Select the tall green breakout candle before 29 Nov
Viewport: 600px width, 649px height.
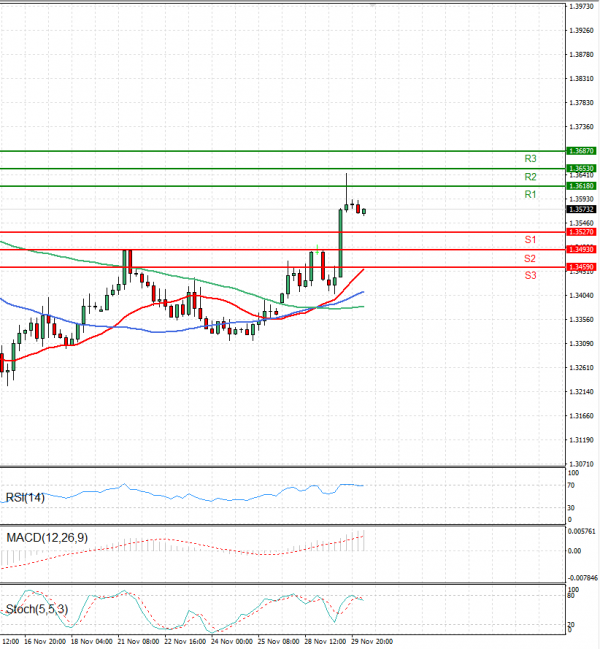(x=341, y=243)
